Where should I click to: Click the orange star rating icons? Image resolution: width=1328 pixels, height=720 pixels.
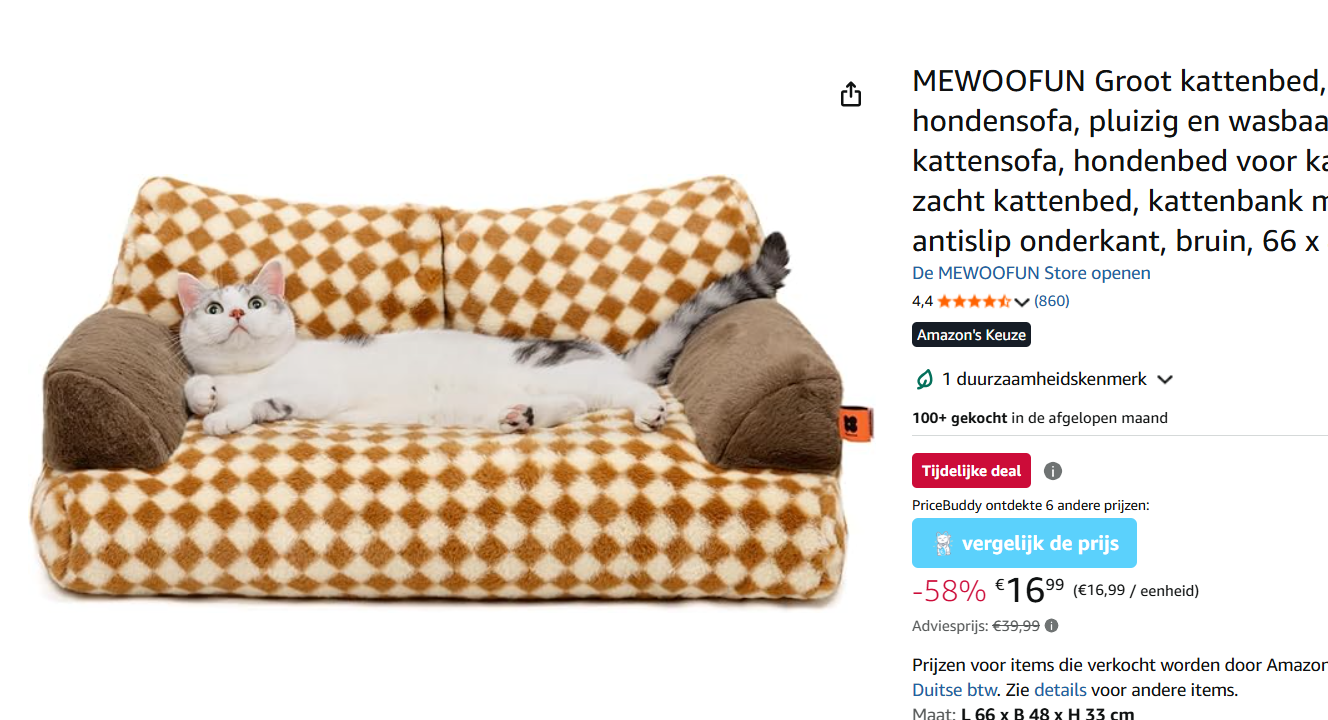974,301
